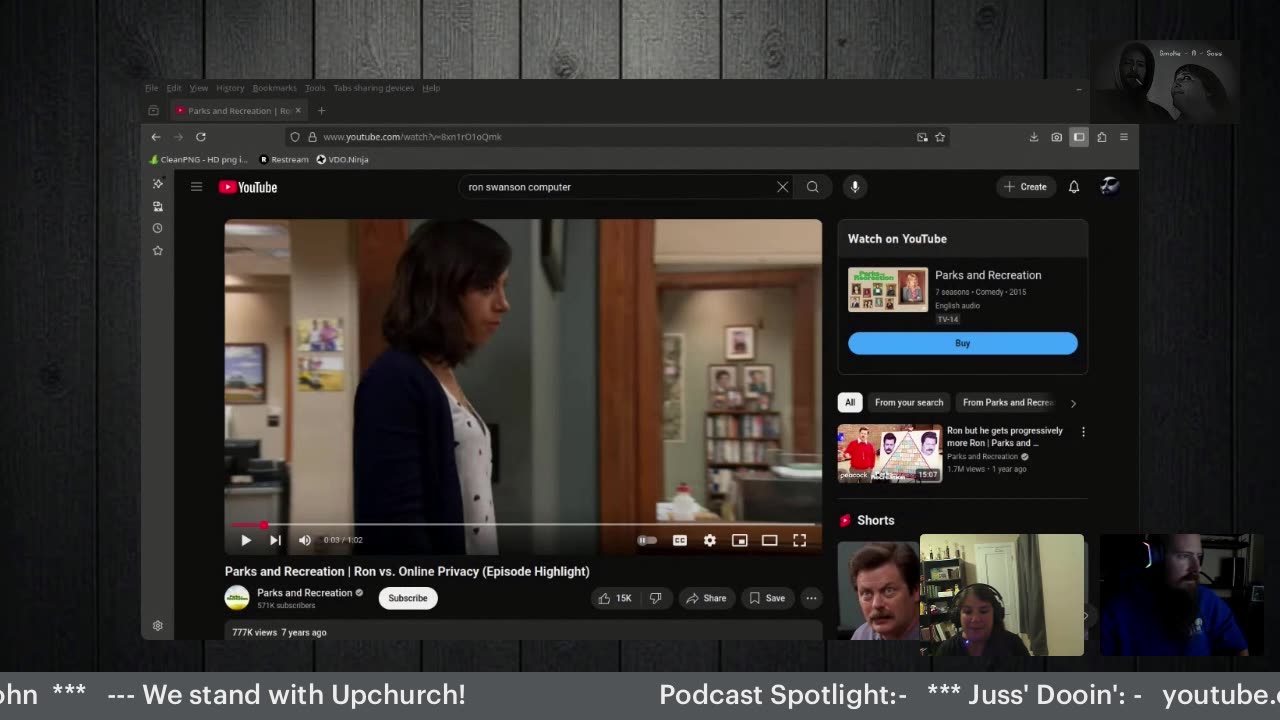Screen dimensions: 1280x720
Task: Open the Ron gets progressively more Ron thumbnail
Action: (x=890, y=453)
